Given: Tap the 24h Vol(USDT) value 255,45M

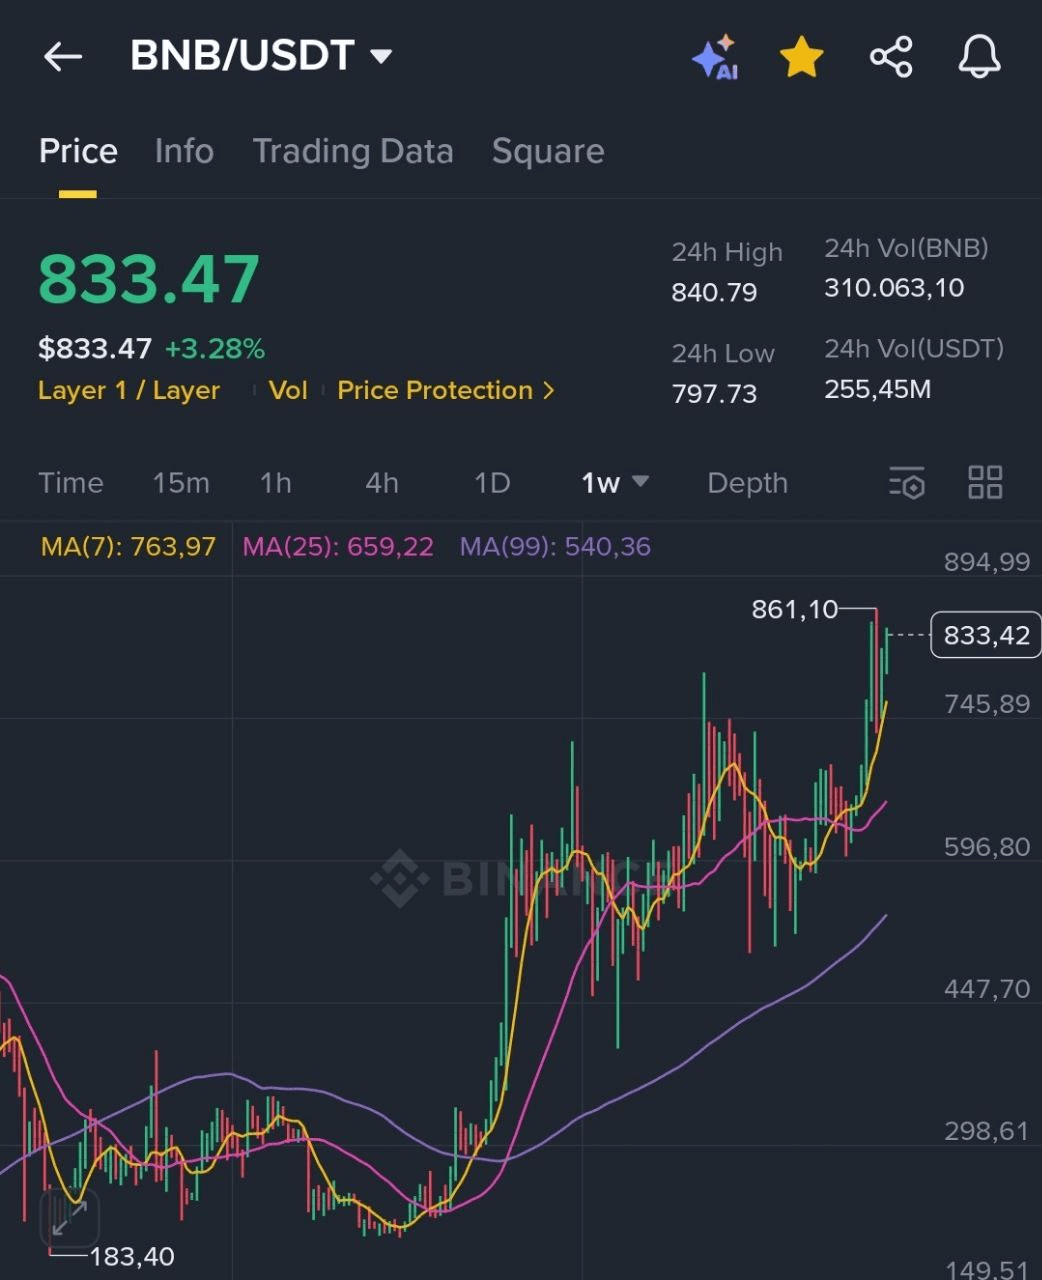Looking at the screenshot, I should 877,389.
